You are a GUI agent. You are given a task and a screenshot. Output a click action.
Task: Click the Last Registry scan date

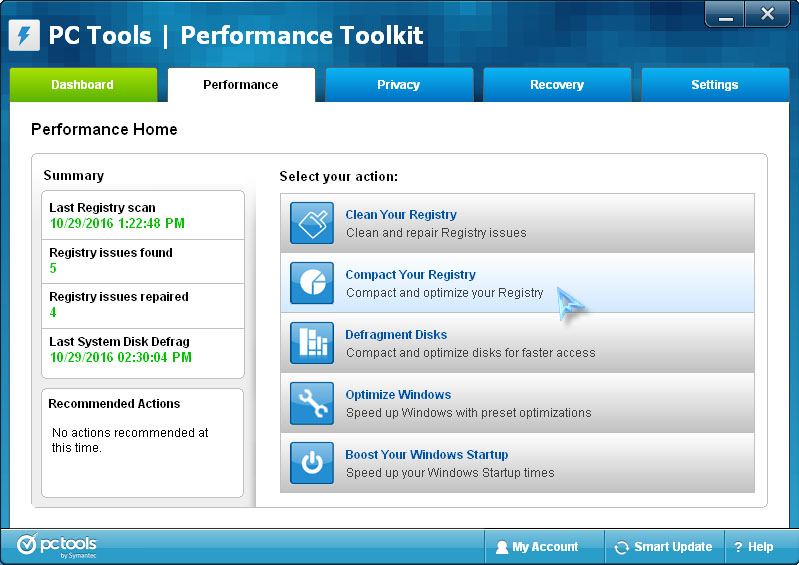click(x=117, y=224)
